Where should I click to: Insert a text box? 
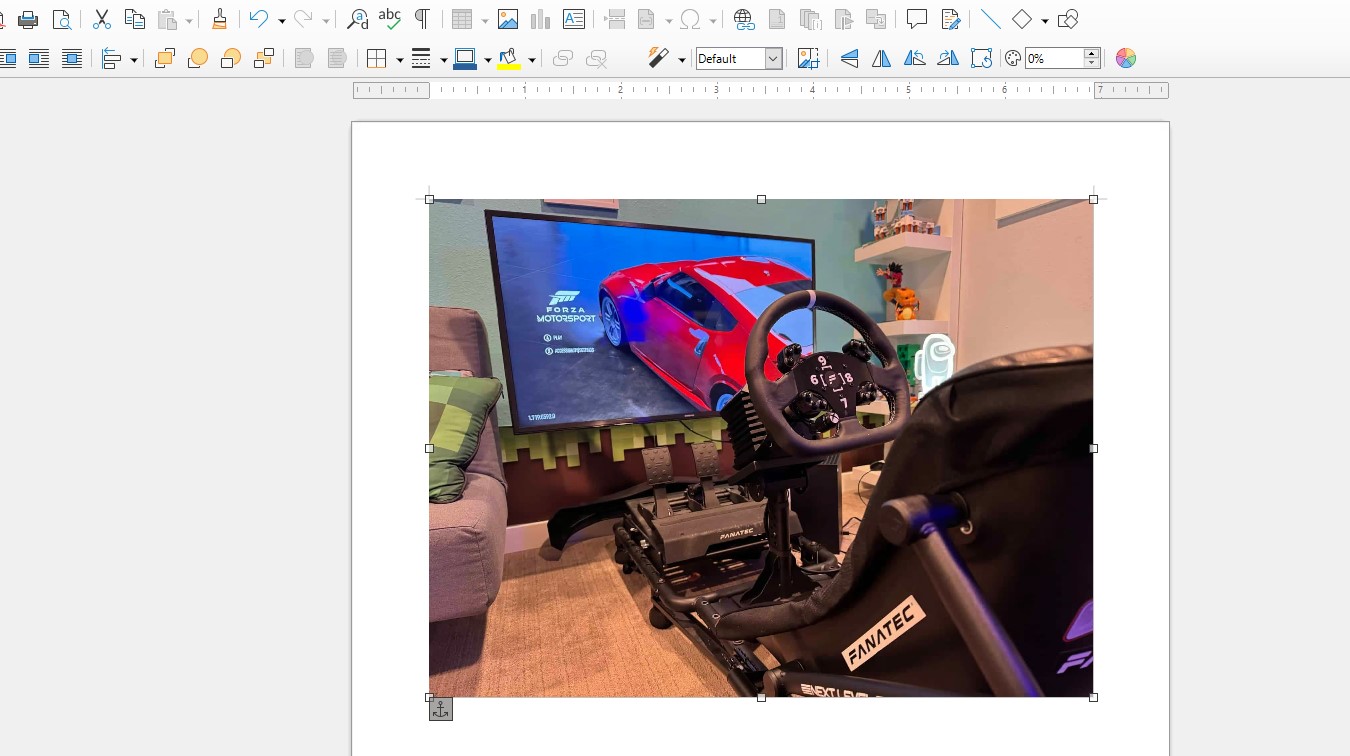point(574,19)
